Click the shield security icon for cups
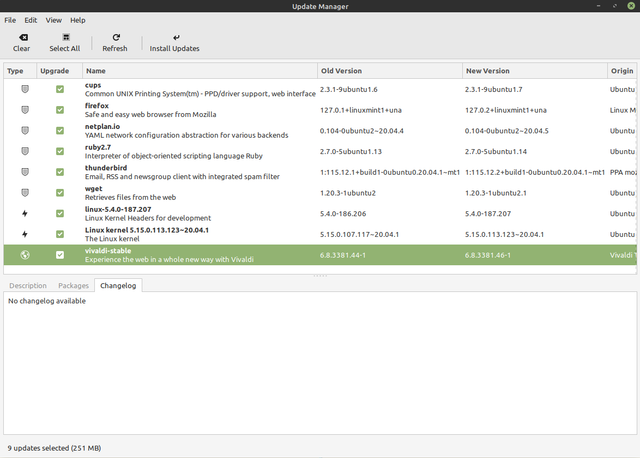The width and height of the screenshot is (640, 458). [x=25, y=89]
